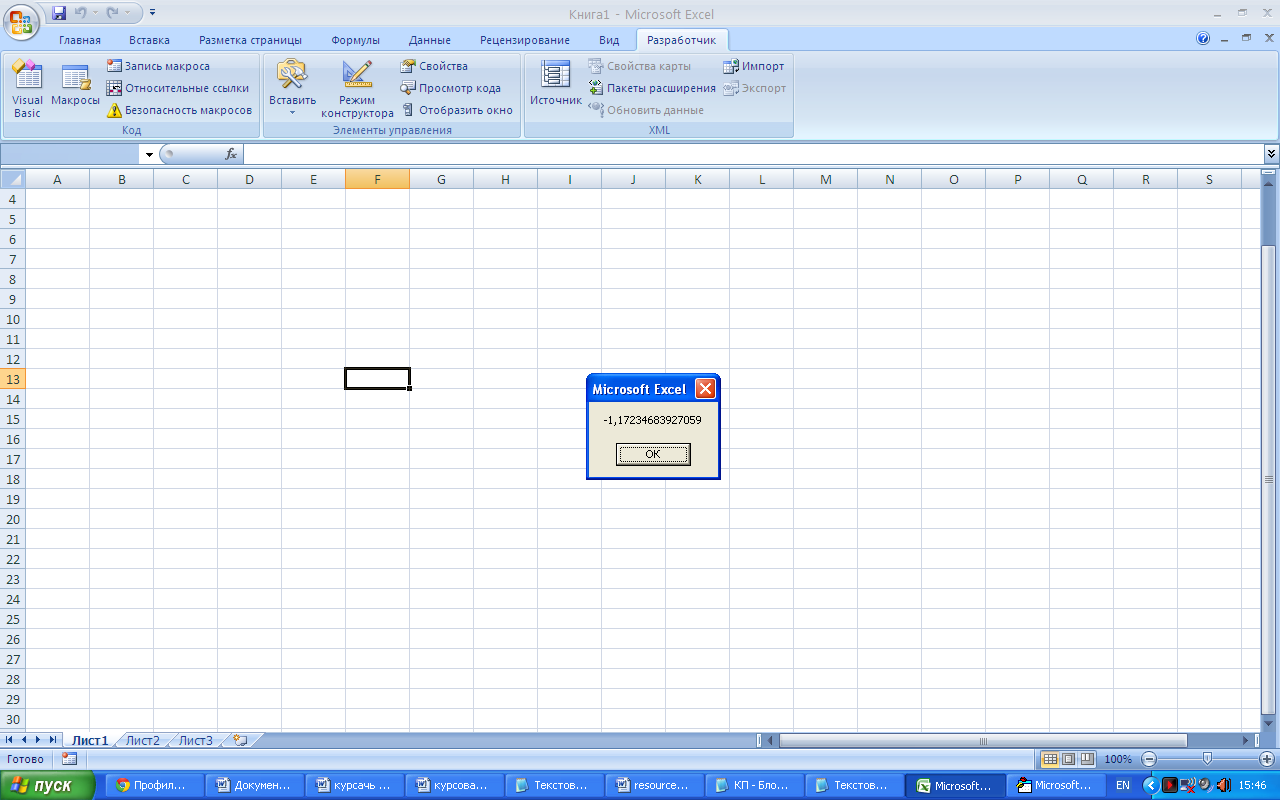The image size is (1280, 800).
Task: Click the volume speaker tray icon
Action: pos(1223,785)
